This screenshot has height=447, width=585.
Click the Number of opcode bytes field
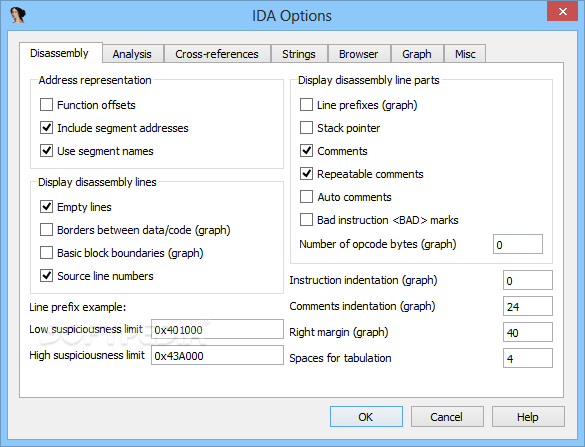point(517,244)
